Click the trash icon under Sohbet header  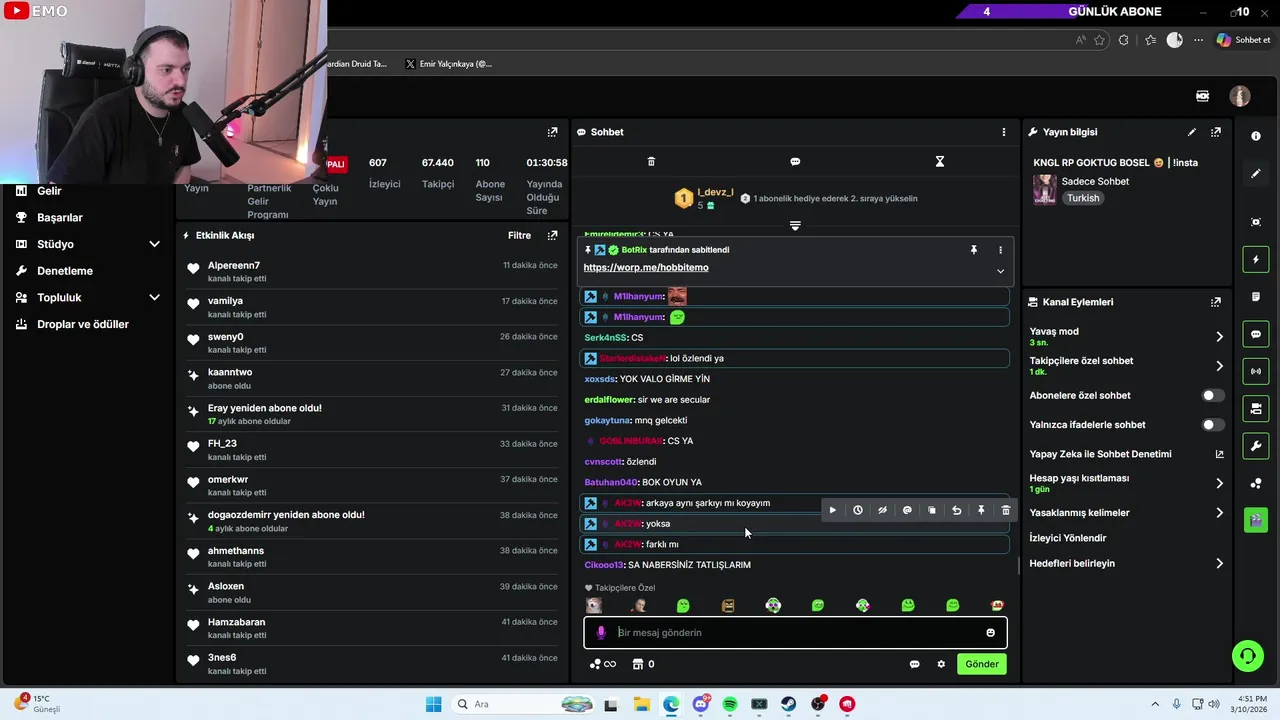tap(651, 161)
